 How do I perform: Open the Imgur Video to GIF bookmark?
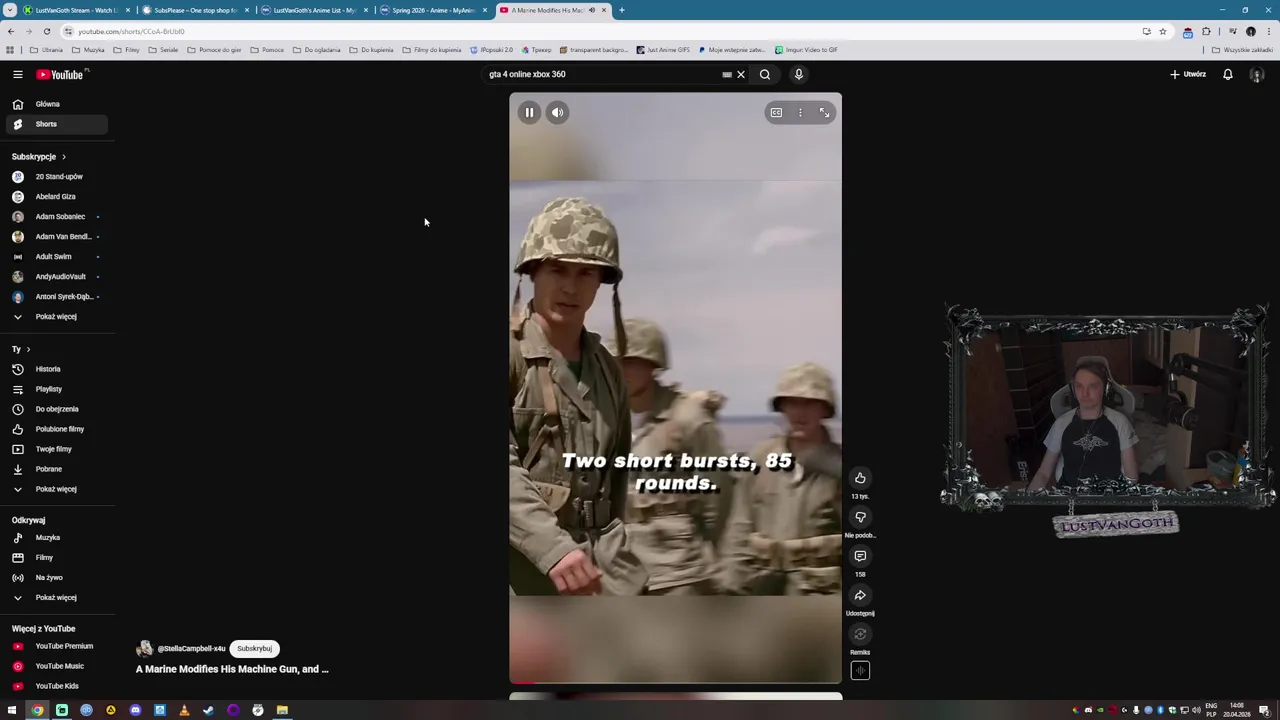806,50
